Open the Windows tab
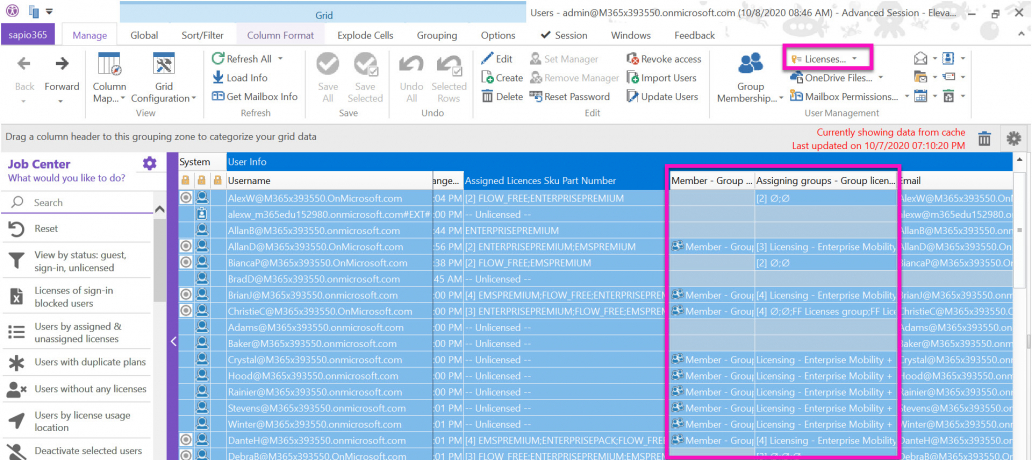The height and width of the screenshot is (460, 1032). coord(631,36)
